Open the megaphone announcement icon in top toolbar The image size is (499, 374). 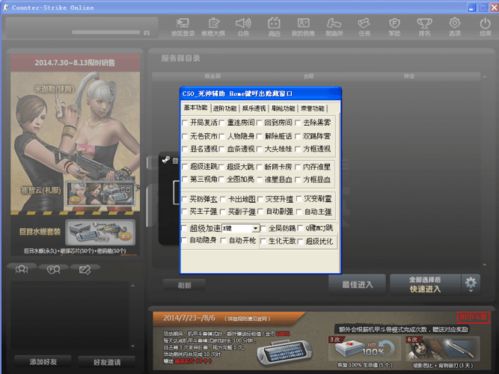click(243, 24)
